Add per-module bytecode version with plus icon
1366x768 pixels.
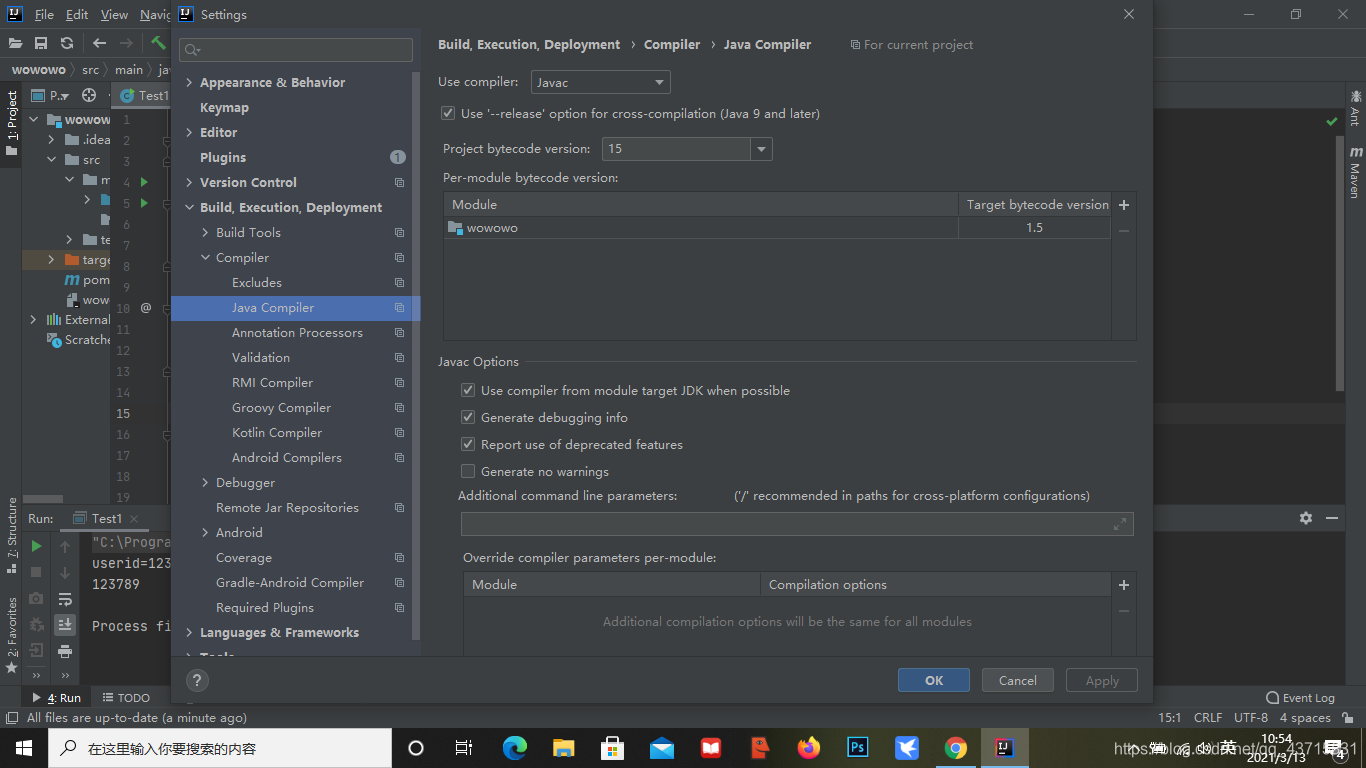pos(1124,205)
